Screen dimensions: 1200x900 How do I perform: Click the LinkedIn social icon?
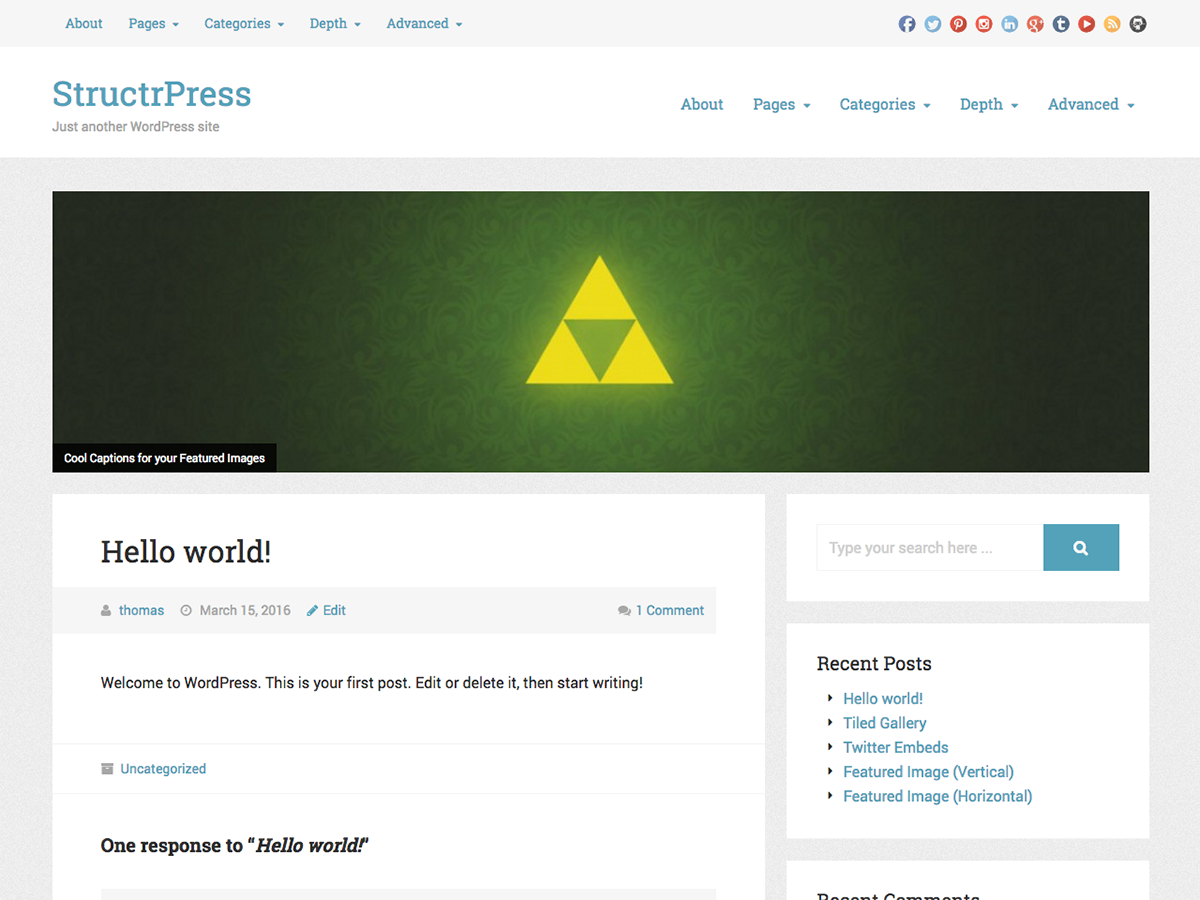[x=1010, y=24]
